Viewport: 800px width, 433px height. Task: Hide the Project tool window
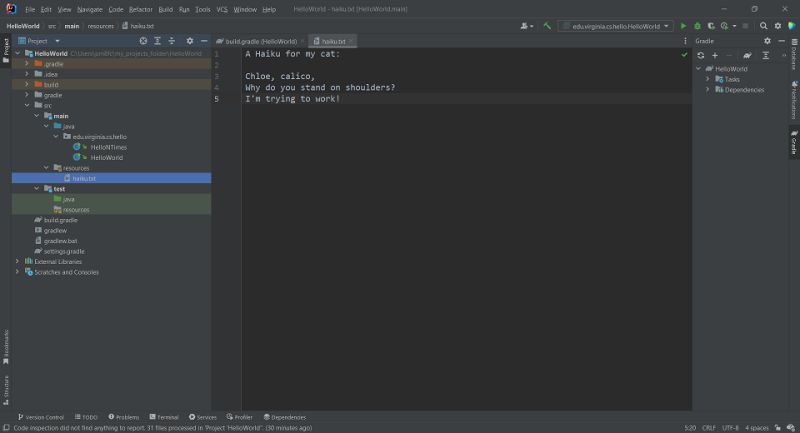tap(204, 41)
